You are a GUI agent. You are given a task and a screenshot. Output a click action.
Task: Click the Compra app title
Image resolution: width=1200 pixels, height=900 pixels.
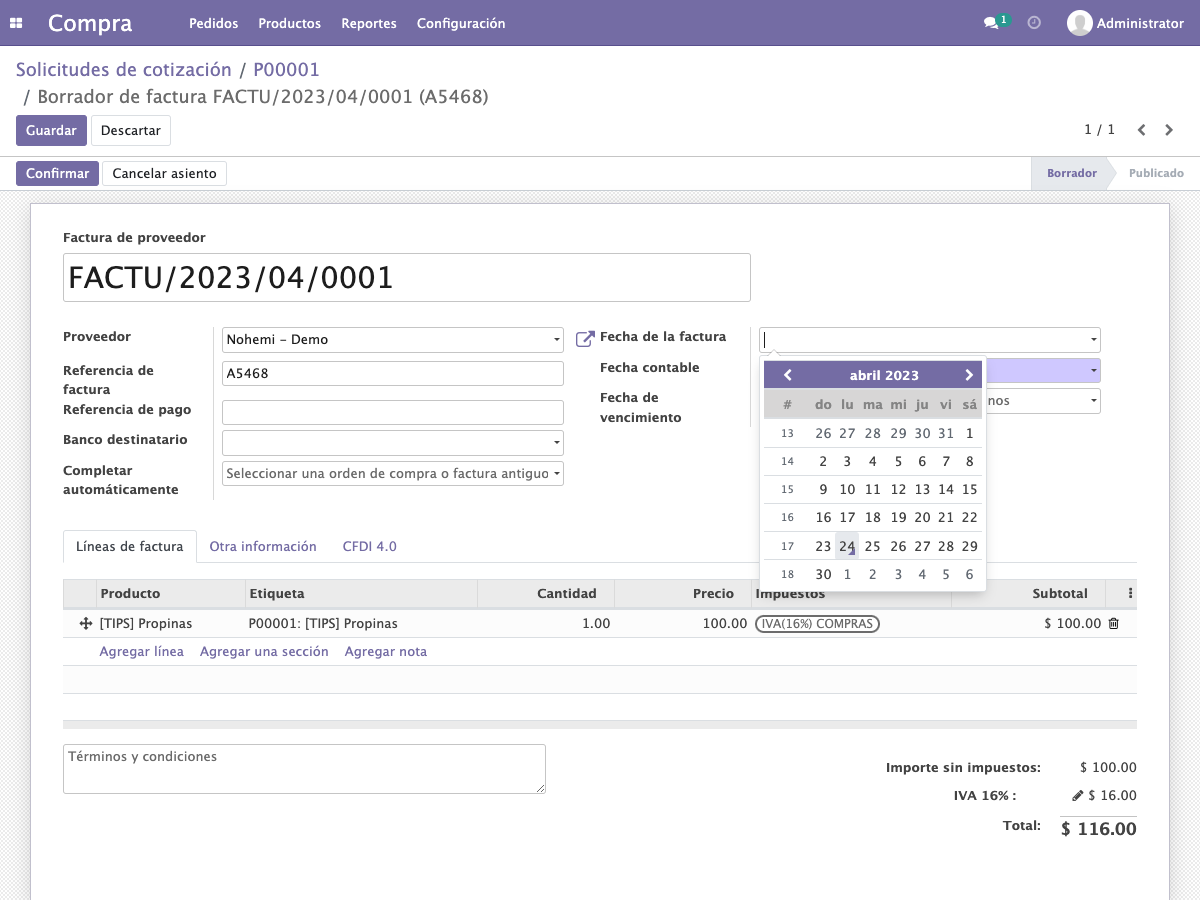[x=90, y=23]
